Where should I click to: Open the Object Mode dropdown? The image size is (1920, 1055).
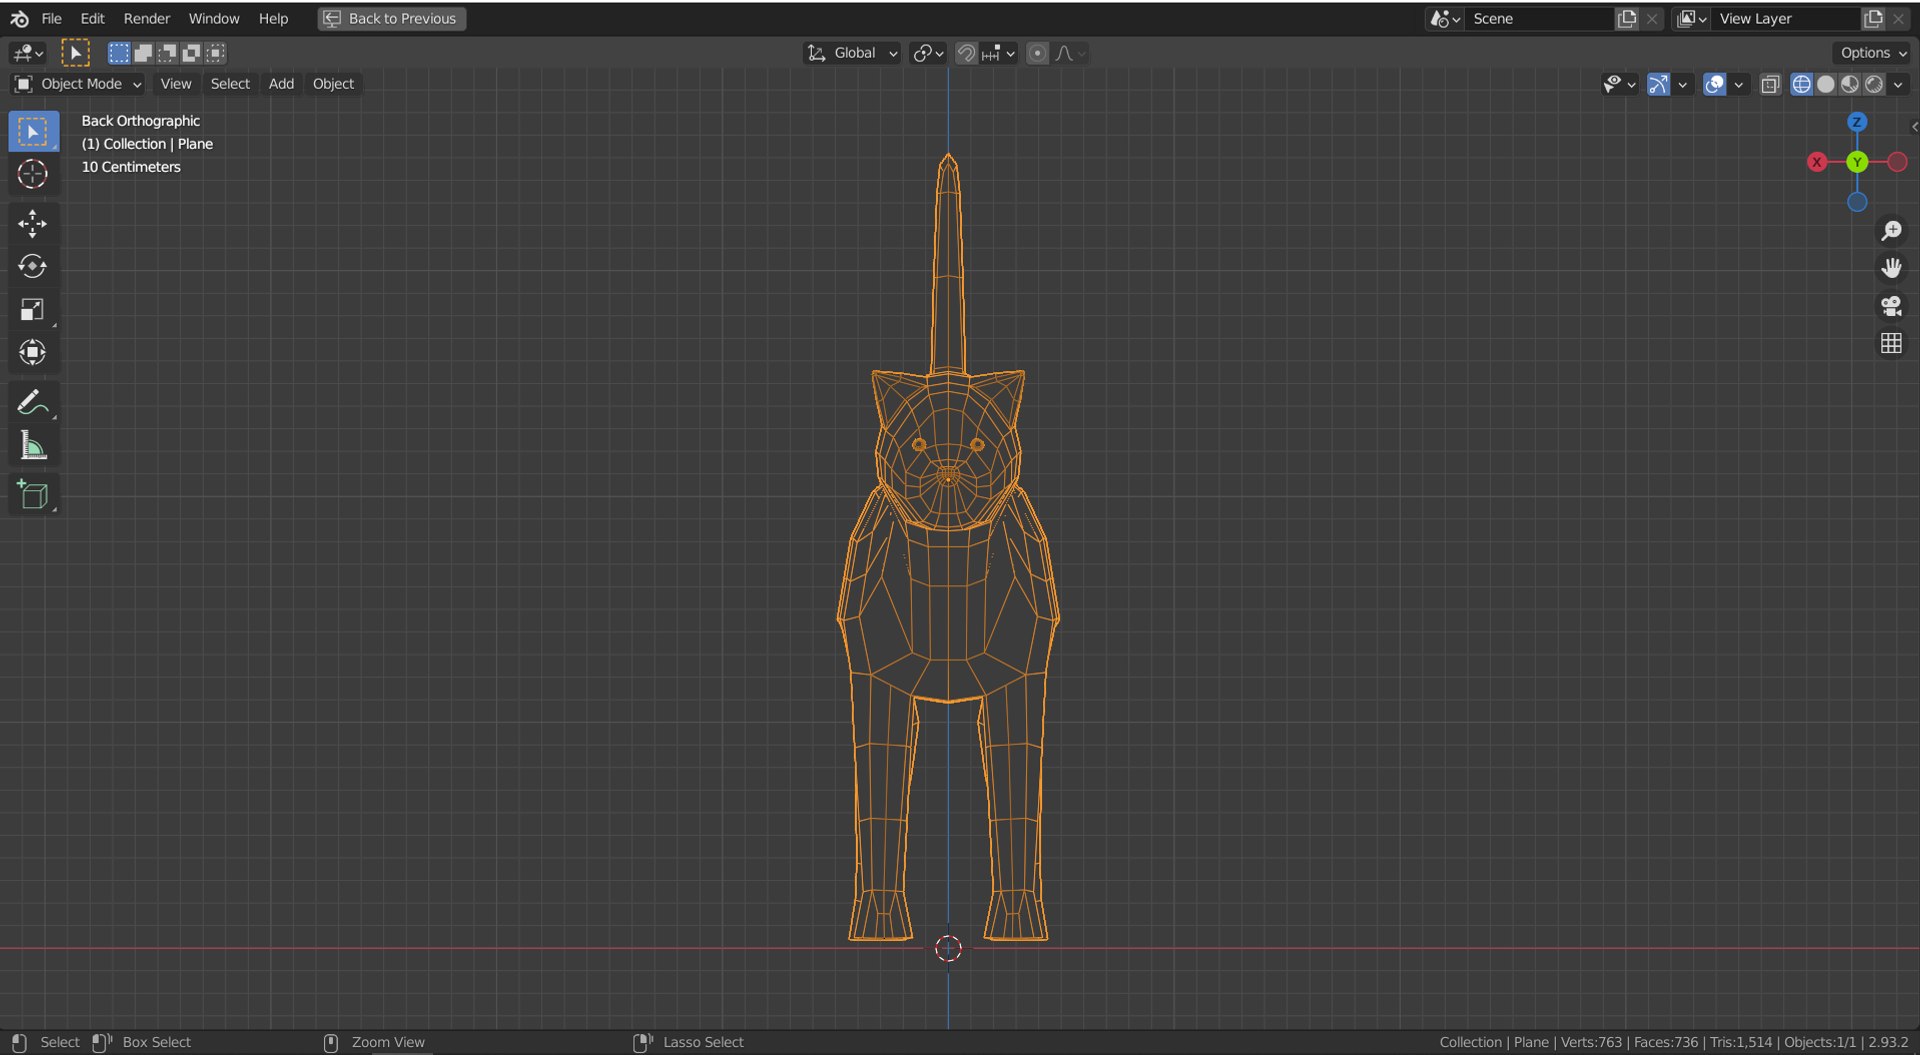[78, 84]
